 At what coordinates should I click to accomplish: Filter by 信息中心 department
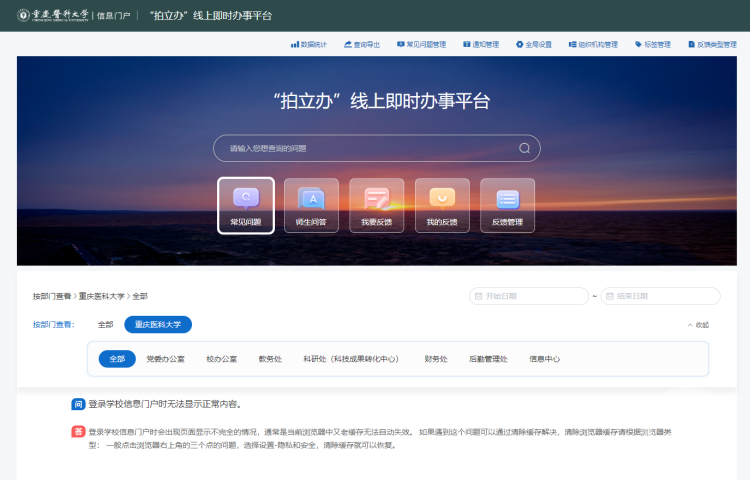544,358
